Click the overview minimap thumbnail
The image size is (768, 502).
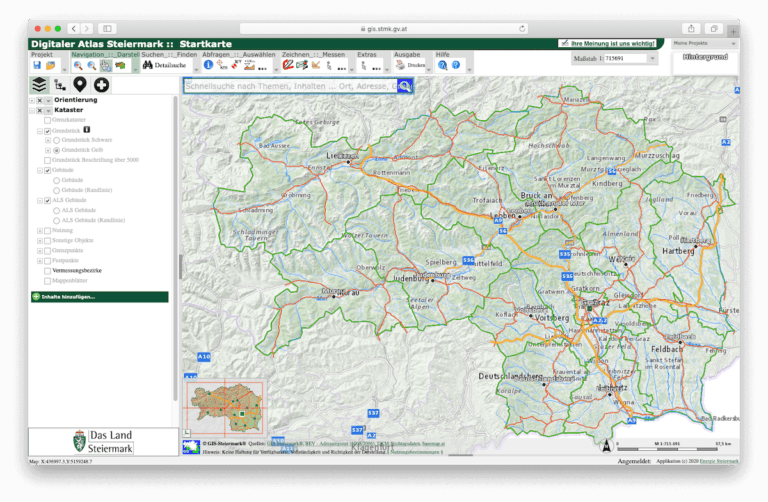click(226, 408)
